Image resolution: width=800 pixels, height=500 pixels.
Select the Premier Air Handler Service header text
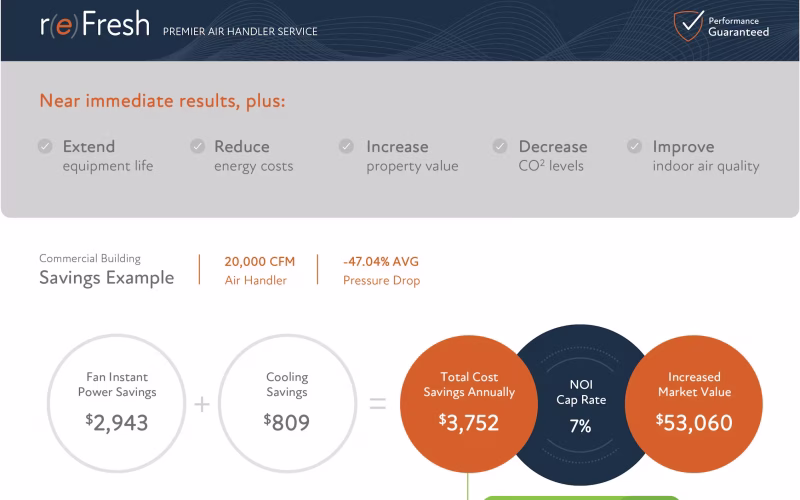click(x=240, y=31)
